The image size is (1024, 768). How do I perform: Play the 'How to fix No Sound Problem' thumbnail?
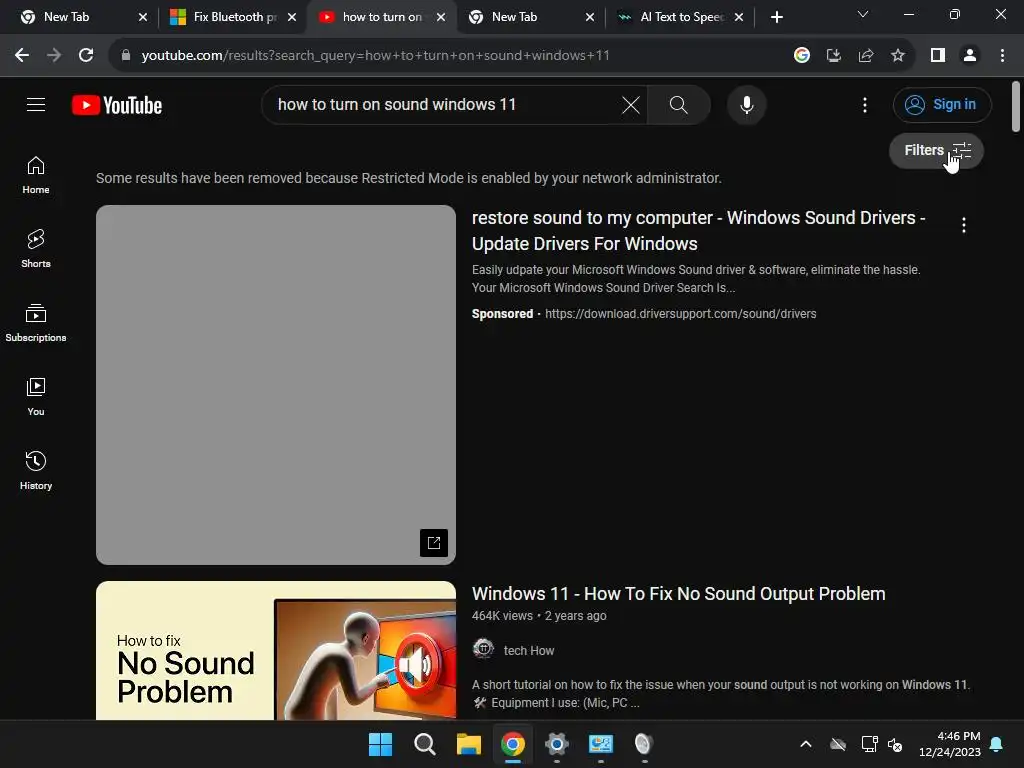tap(276, 650)
